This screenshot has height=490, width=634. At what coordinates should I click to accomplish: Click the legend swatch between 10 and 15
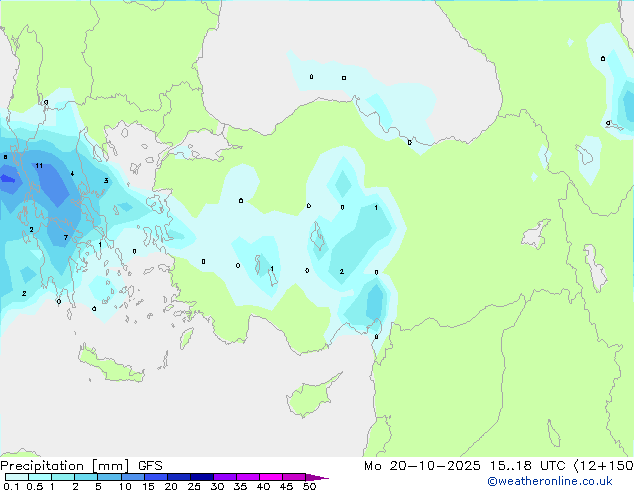tap(132, 477)
